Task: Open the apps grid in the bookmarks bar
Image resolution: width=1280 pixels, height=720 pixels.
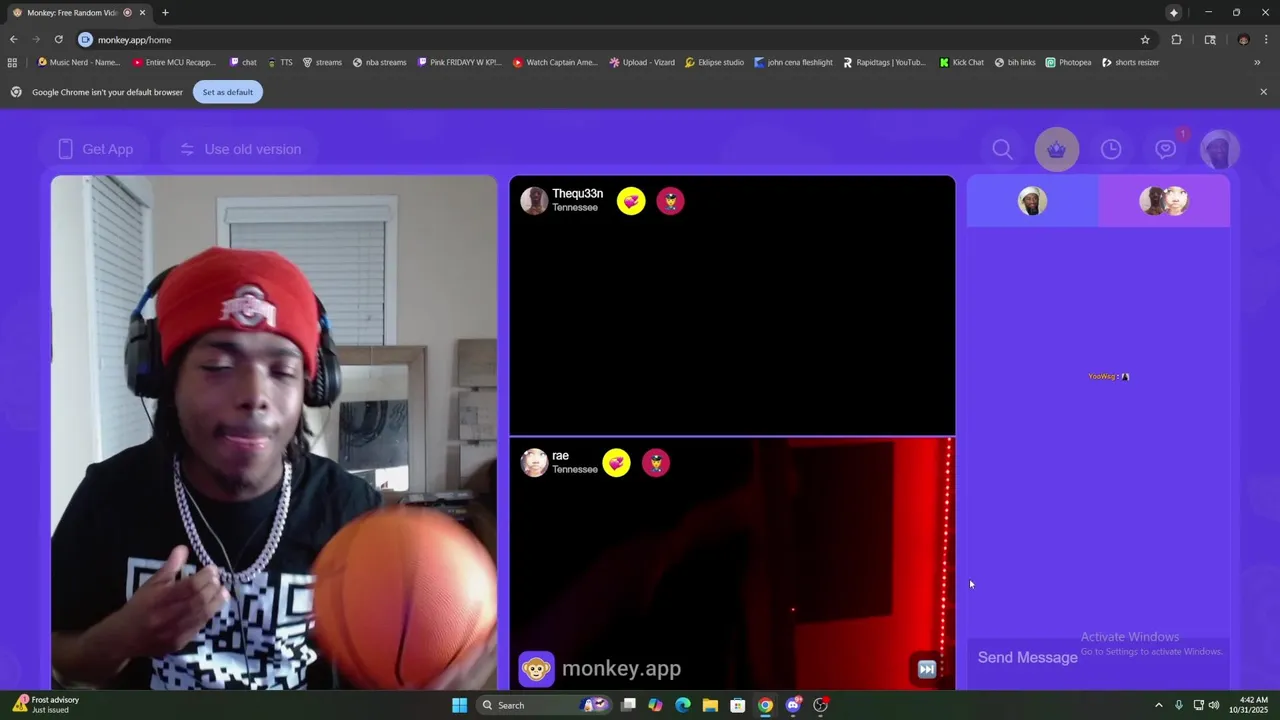Action: pos(12,62)
